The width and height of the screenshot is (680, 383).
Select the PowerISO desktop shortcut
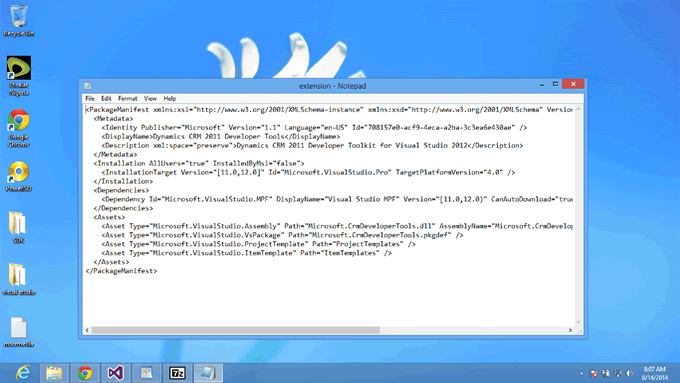tap(18, 176)
